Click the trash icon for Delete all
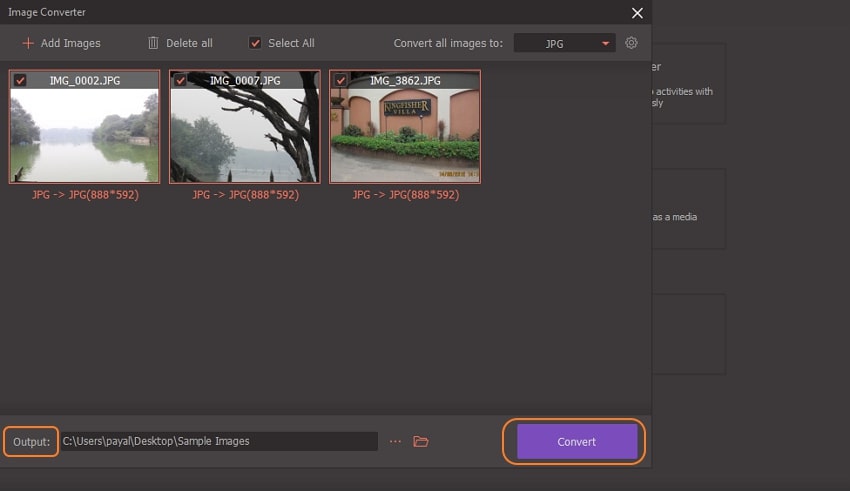The height and width of the screenshot is (491, 850). pyautogui.click(x=153, y=43)
